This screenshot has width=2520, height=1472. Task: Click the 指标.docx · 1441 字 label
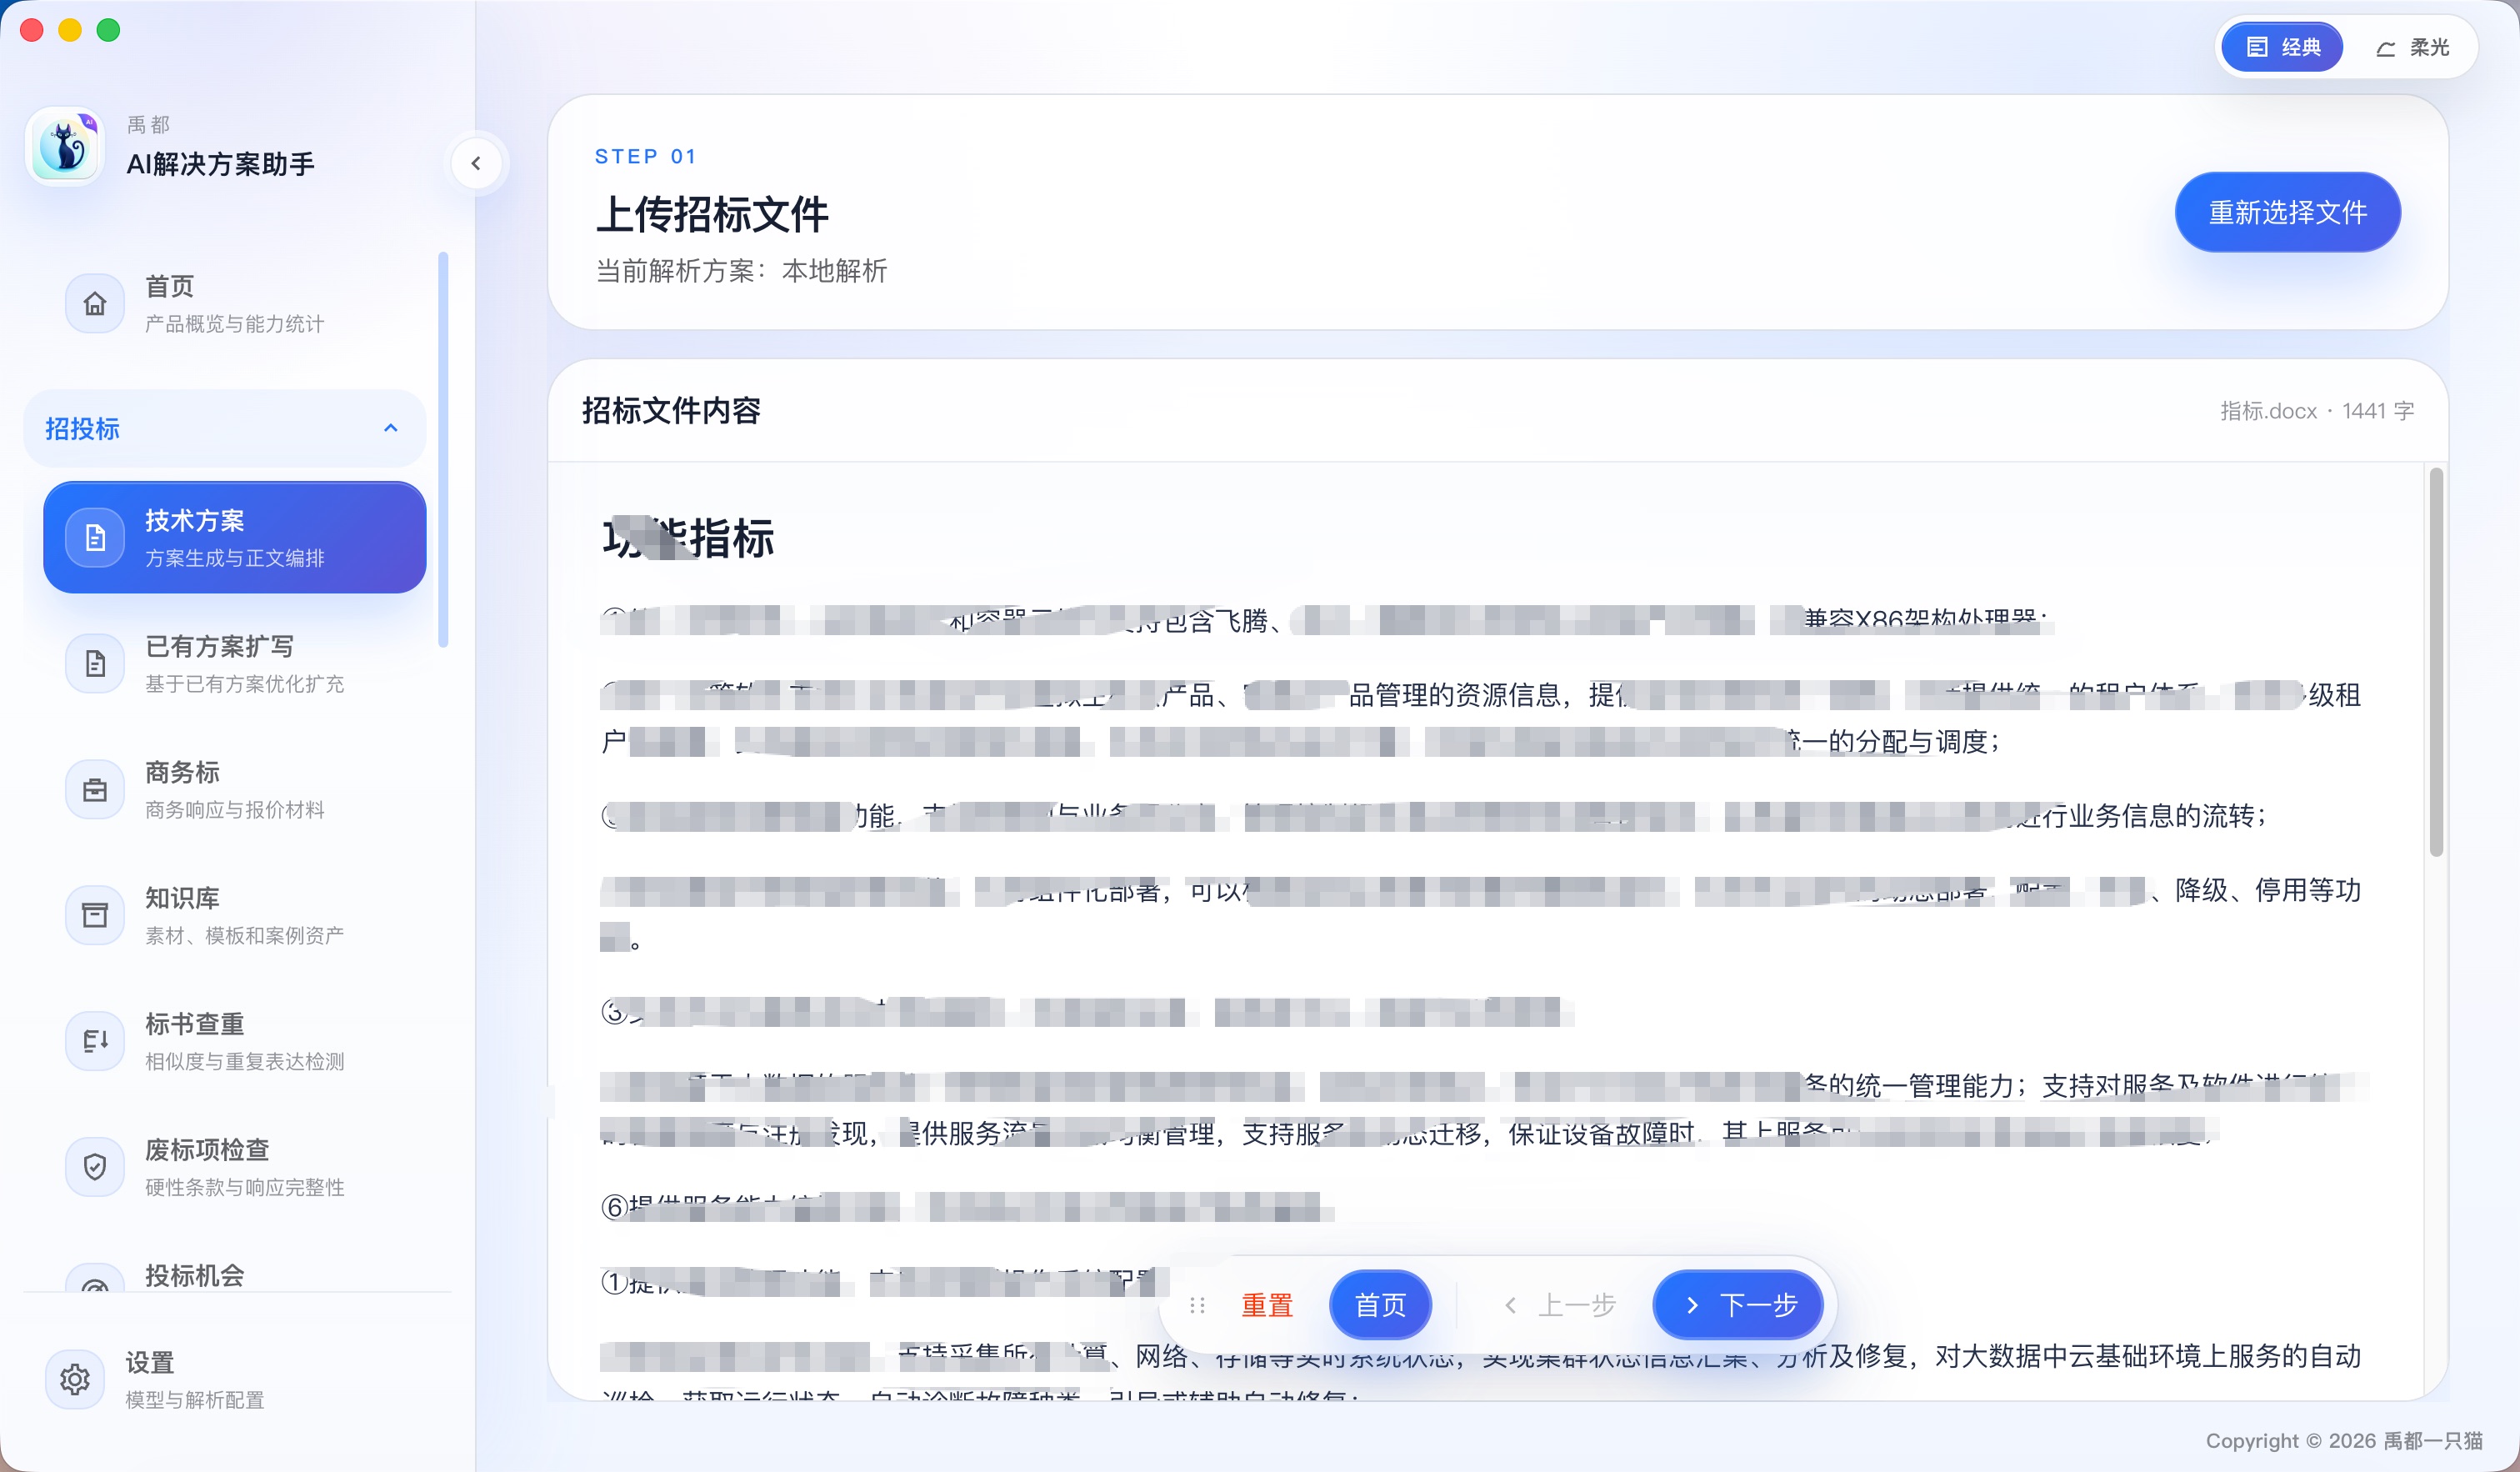click(2316, 411)
